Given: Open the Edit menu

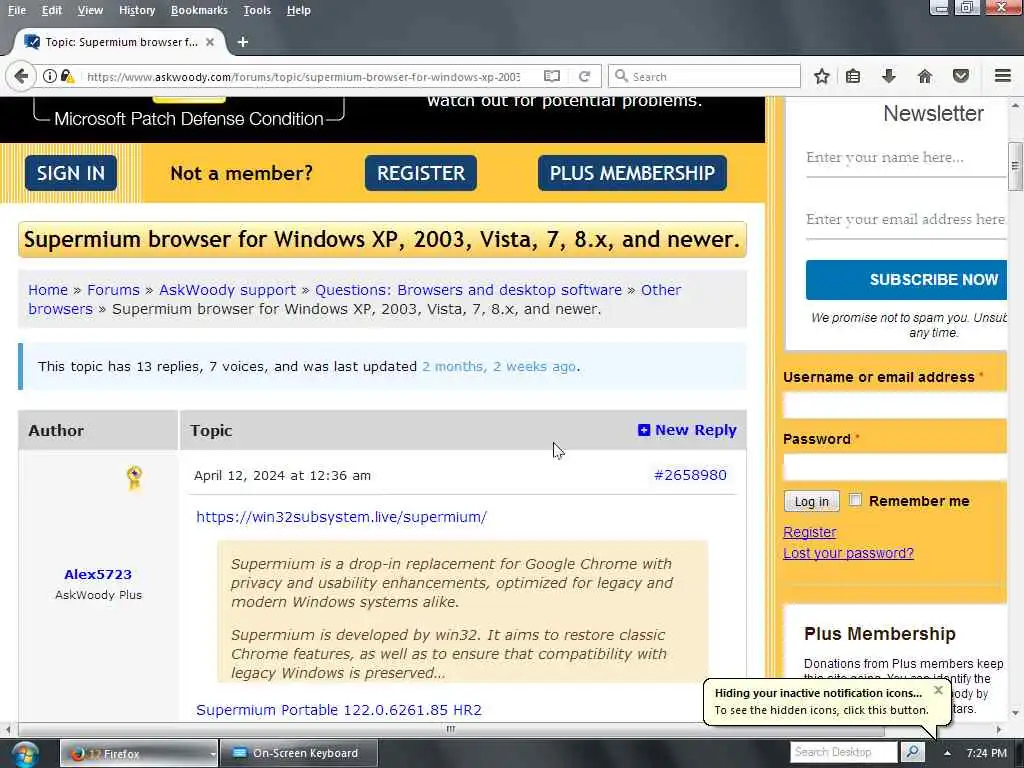Looking at the screenshot, I should pyautogui.click(x=52, y=10).
